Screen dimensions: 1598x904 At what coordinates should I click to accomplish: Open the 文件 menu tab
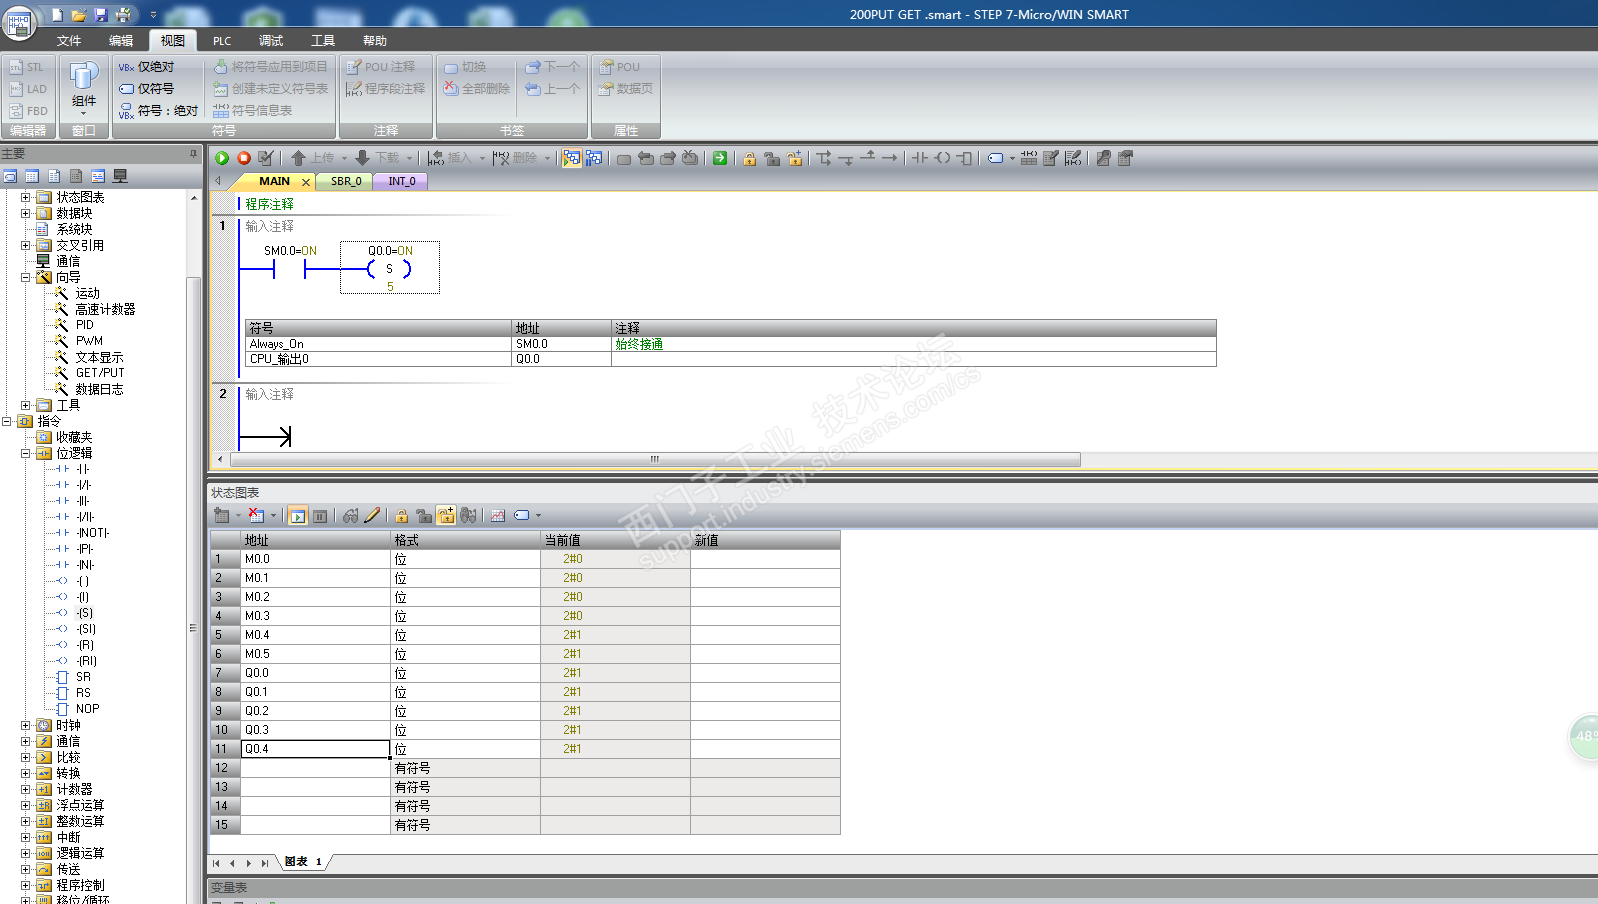[x=69, y=41]
